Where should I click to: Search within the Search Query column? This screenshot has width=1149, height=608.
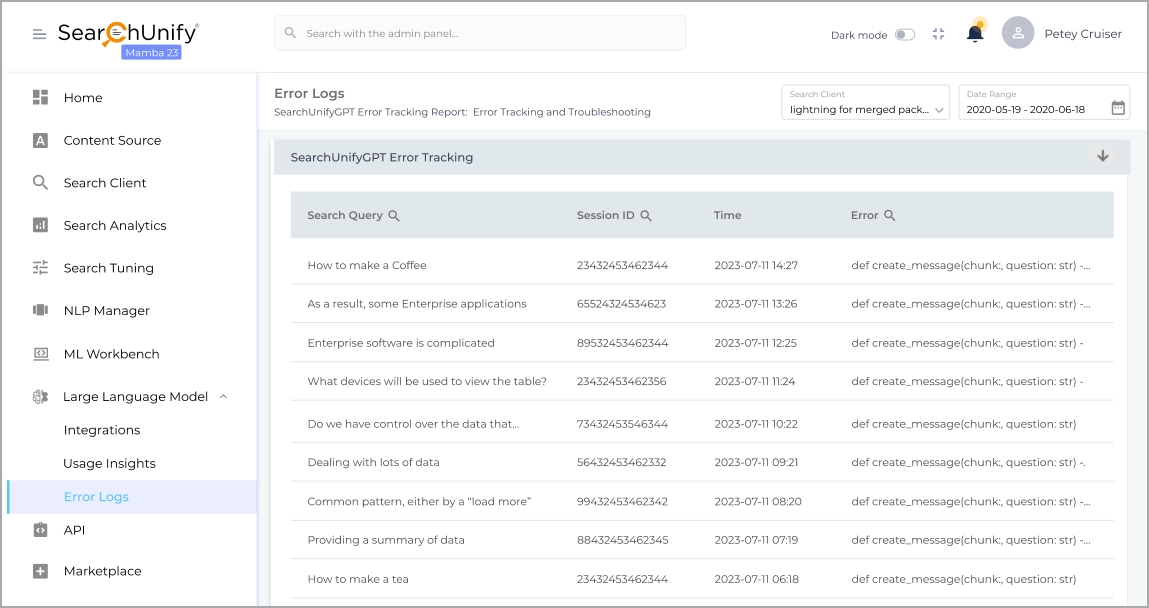[x=394, y=215]
